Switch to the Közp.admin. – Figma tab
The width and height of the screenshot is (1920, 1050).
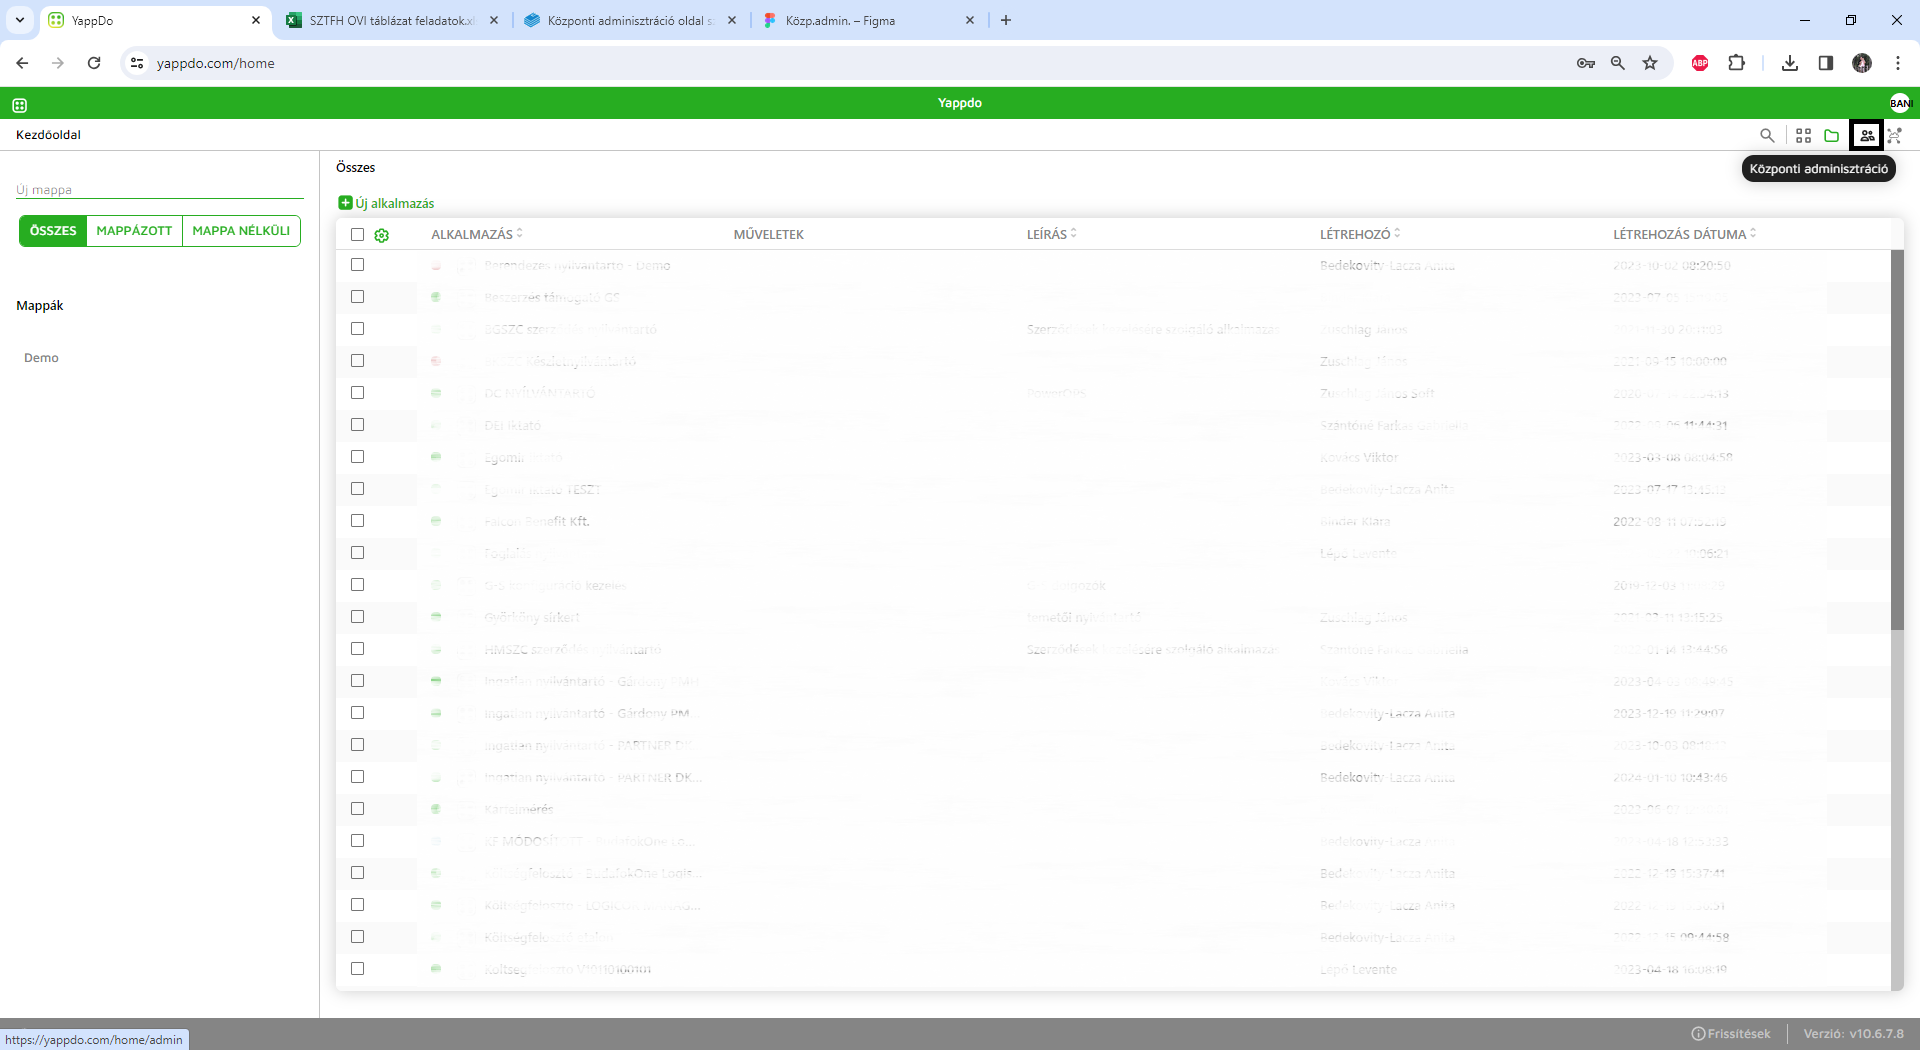point(868,20)
